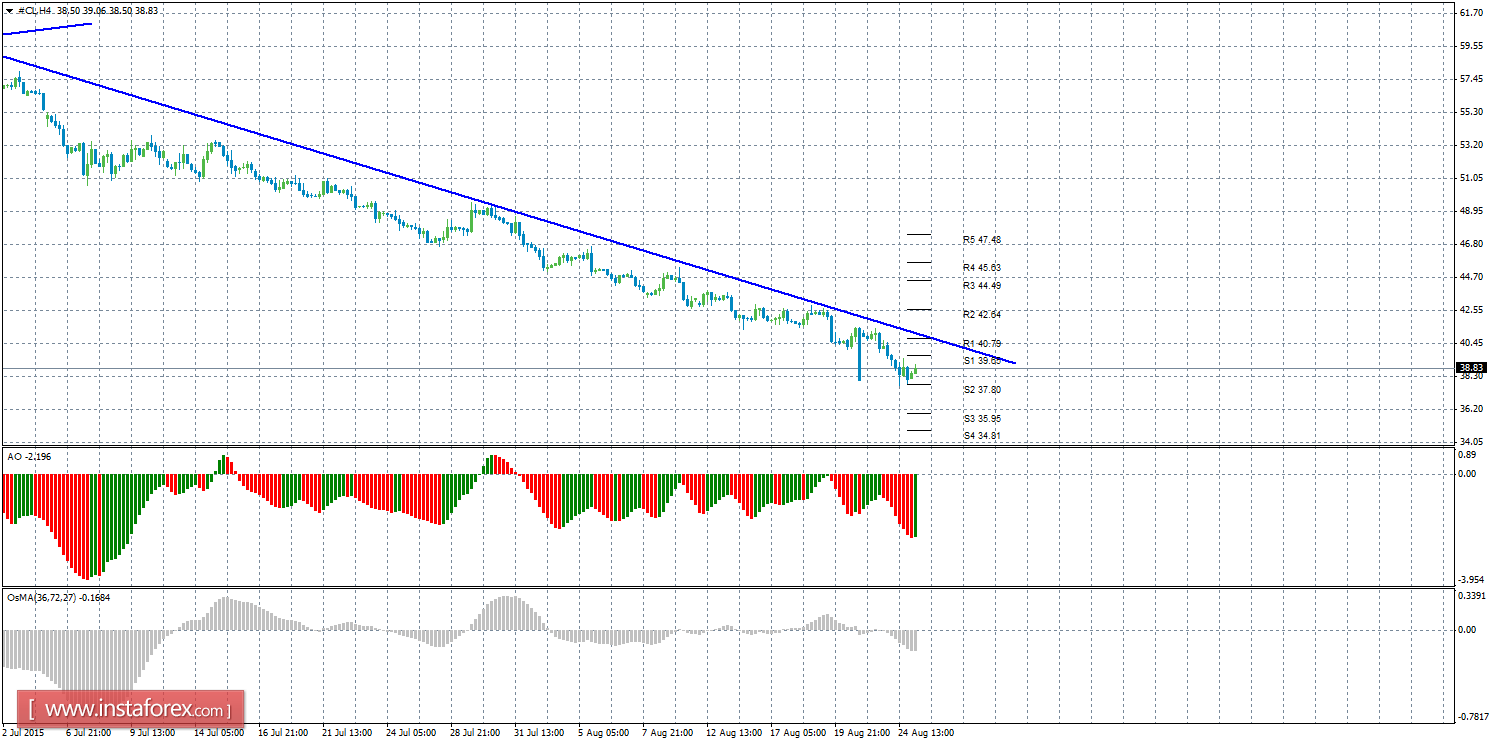Click the 2 Jul 2015 time label
Image resolution: width=1494 pixels, height=741 pixels.
[x=24, y=733]
